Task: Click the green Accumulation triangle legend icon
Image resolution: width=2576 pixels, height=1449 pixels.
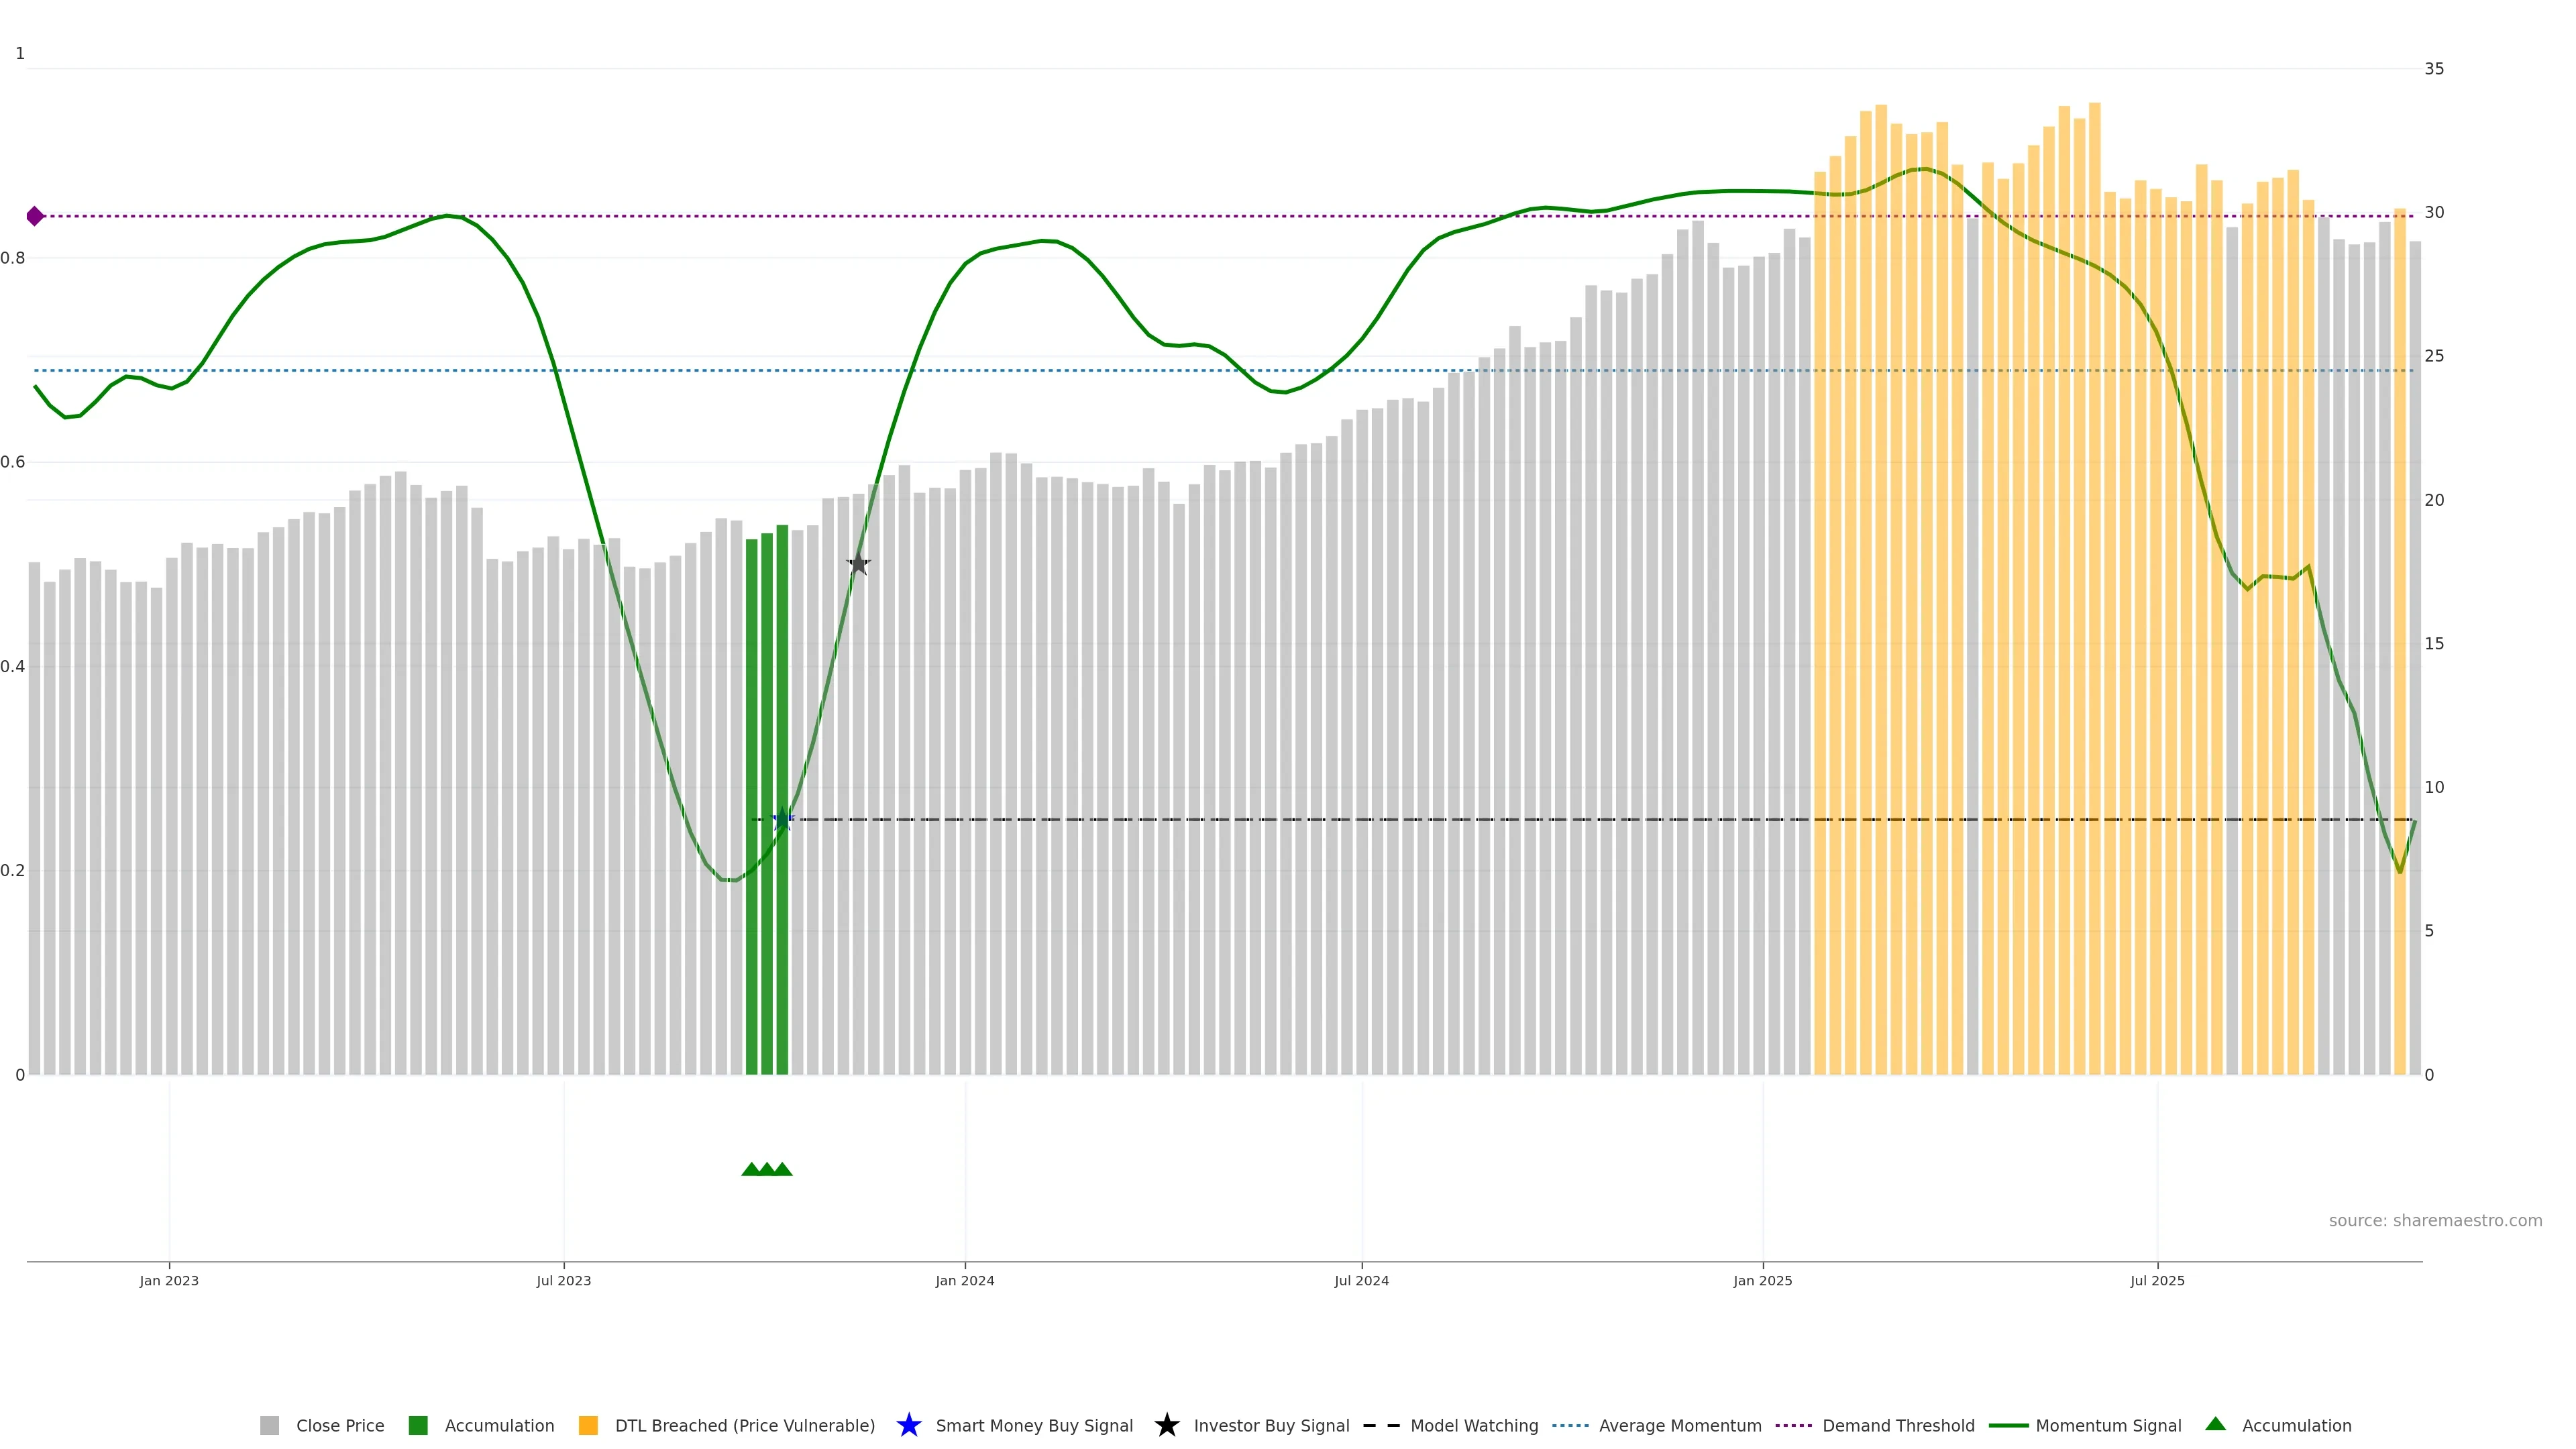Action: (2215, 1424)
